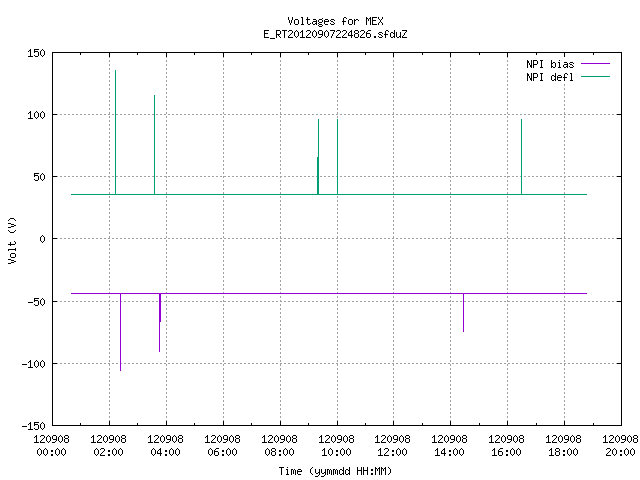Click the y-axis tick label -50
Screen dimensions: 640x480
coord(36,301)
